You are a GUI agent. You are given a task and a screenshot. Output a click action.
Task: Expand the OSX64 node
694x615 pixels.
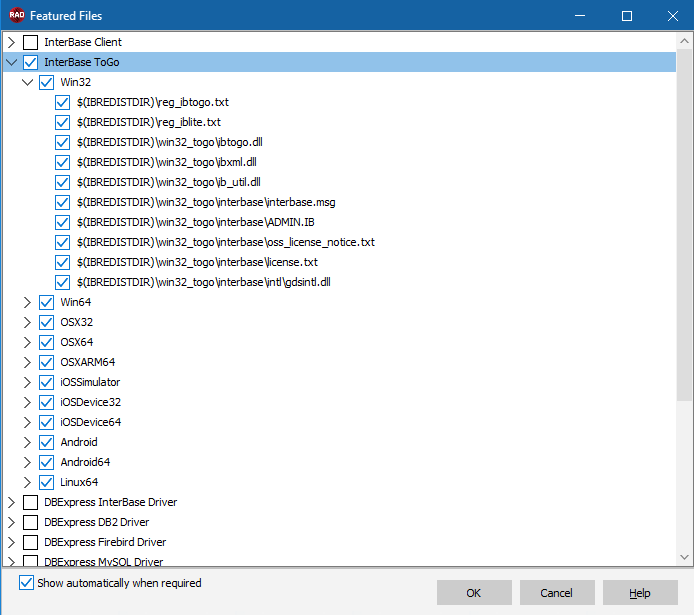pos(27,342)
